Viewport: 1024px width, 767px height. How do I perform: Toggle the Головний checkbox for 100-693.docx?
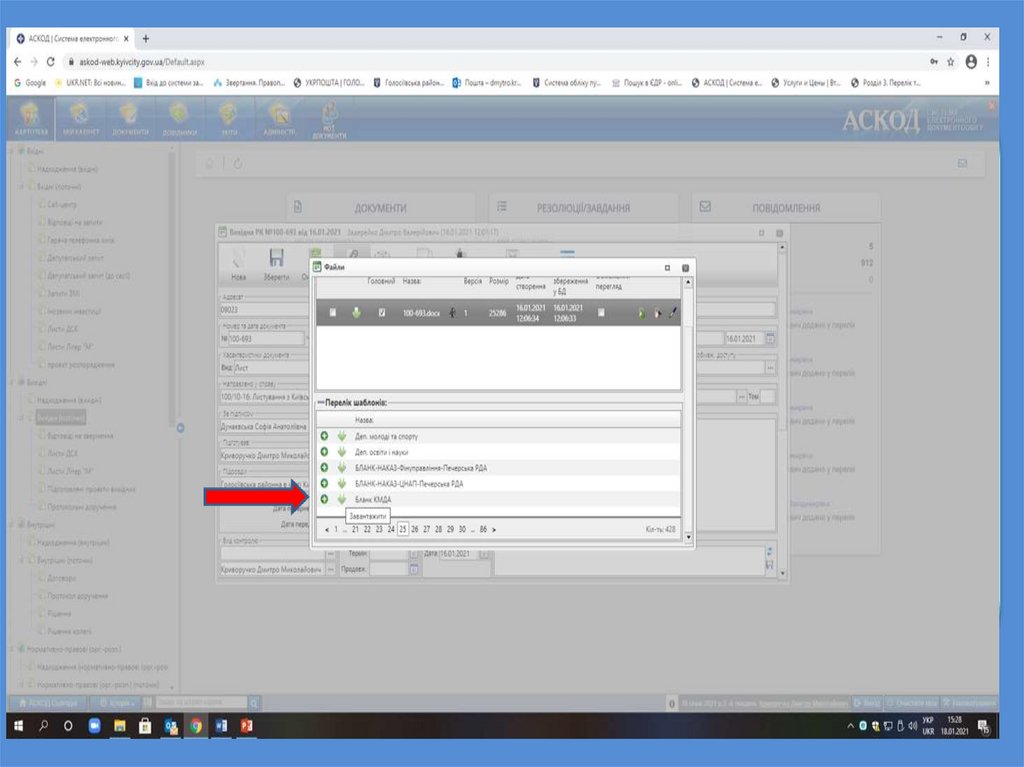(381, 313)
